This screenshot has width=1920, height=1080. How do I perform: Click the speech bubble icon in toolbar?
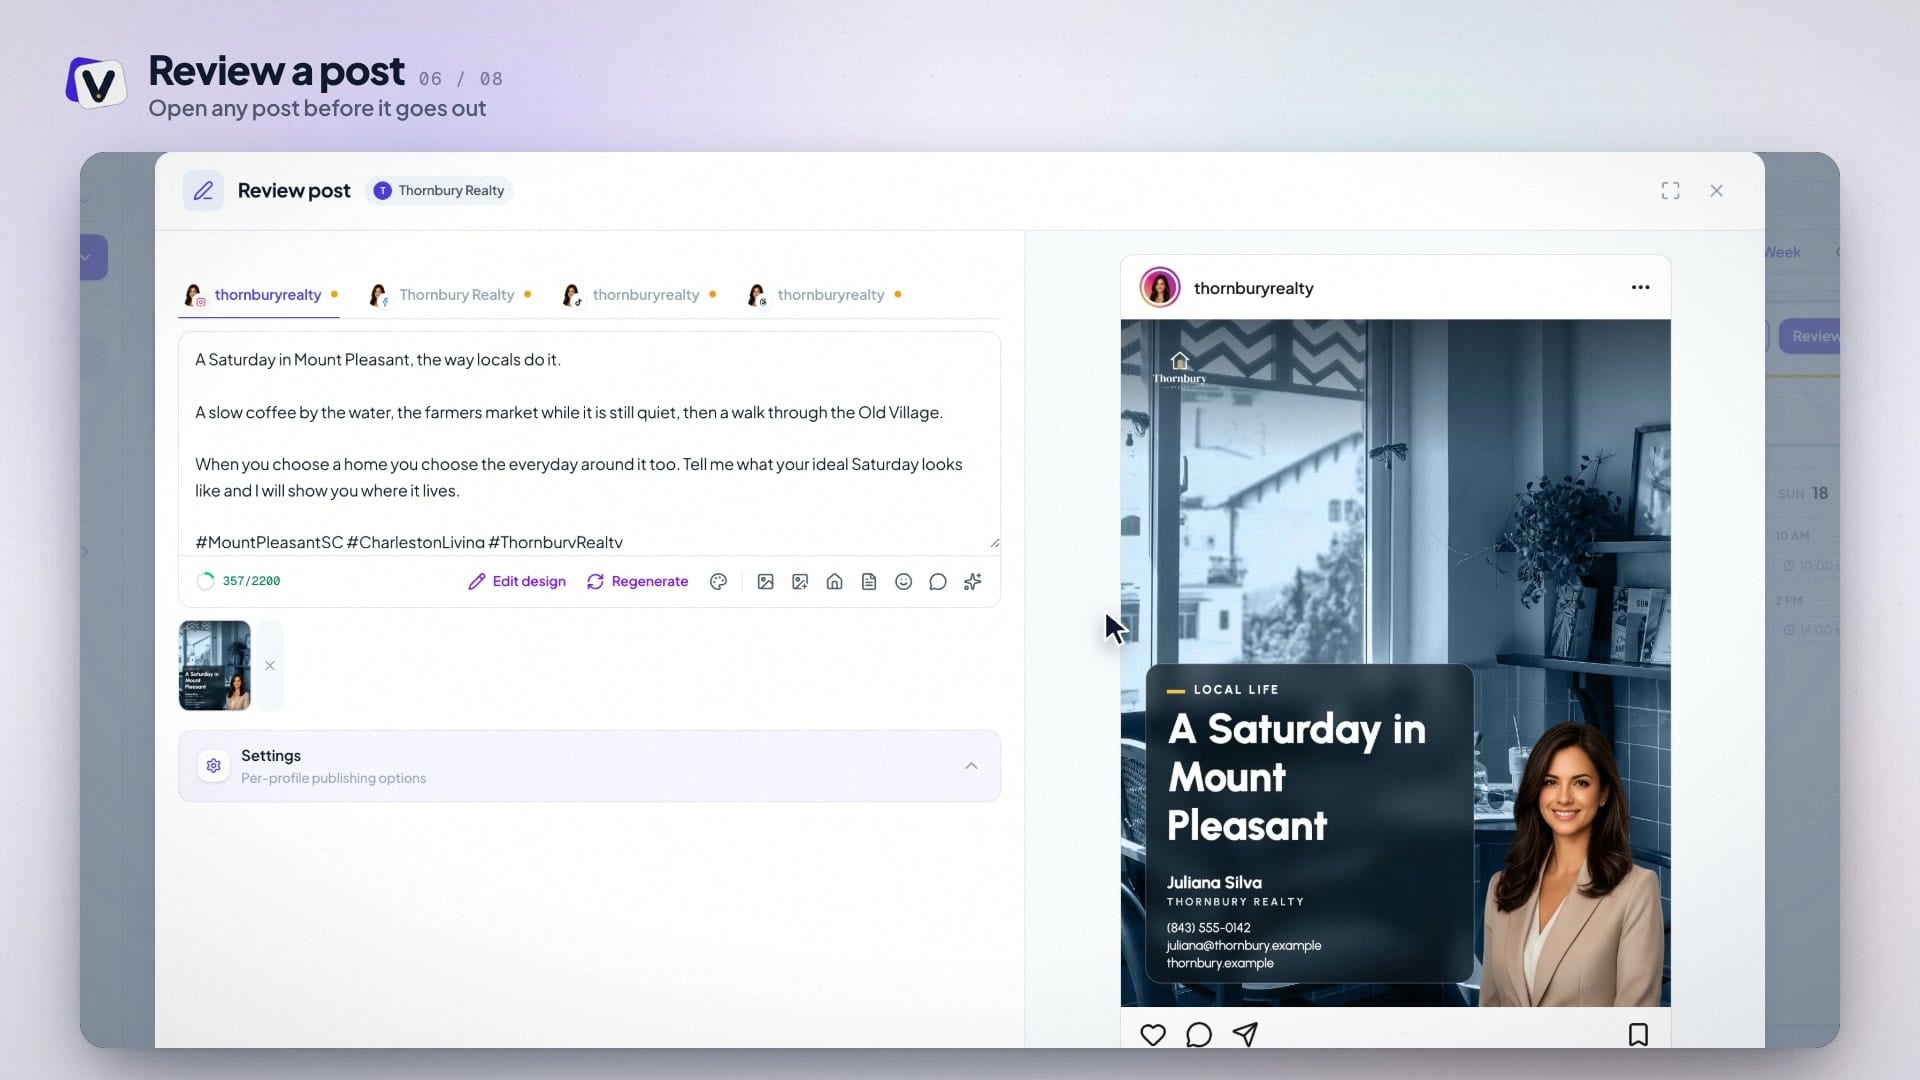pyautogui.click(x=938, y=582)
